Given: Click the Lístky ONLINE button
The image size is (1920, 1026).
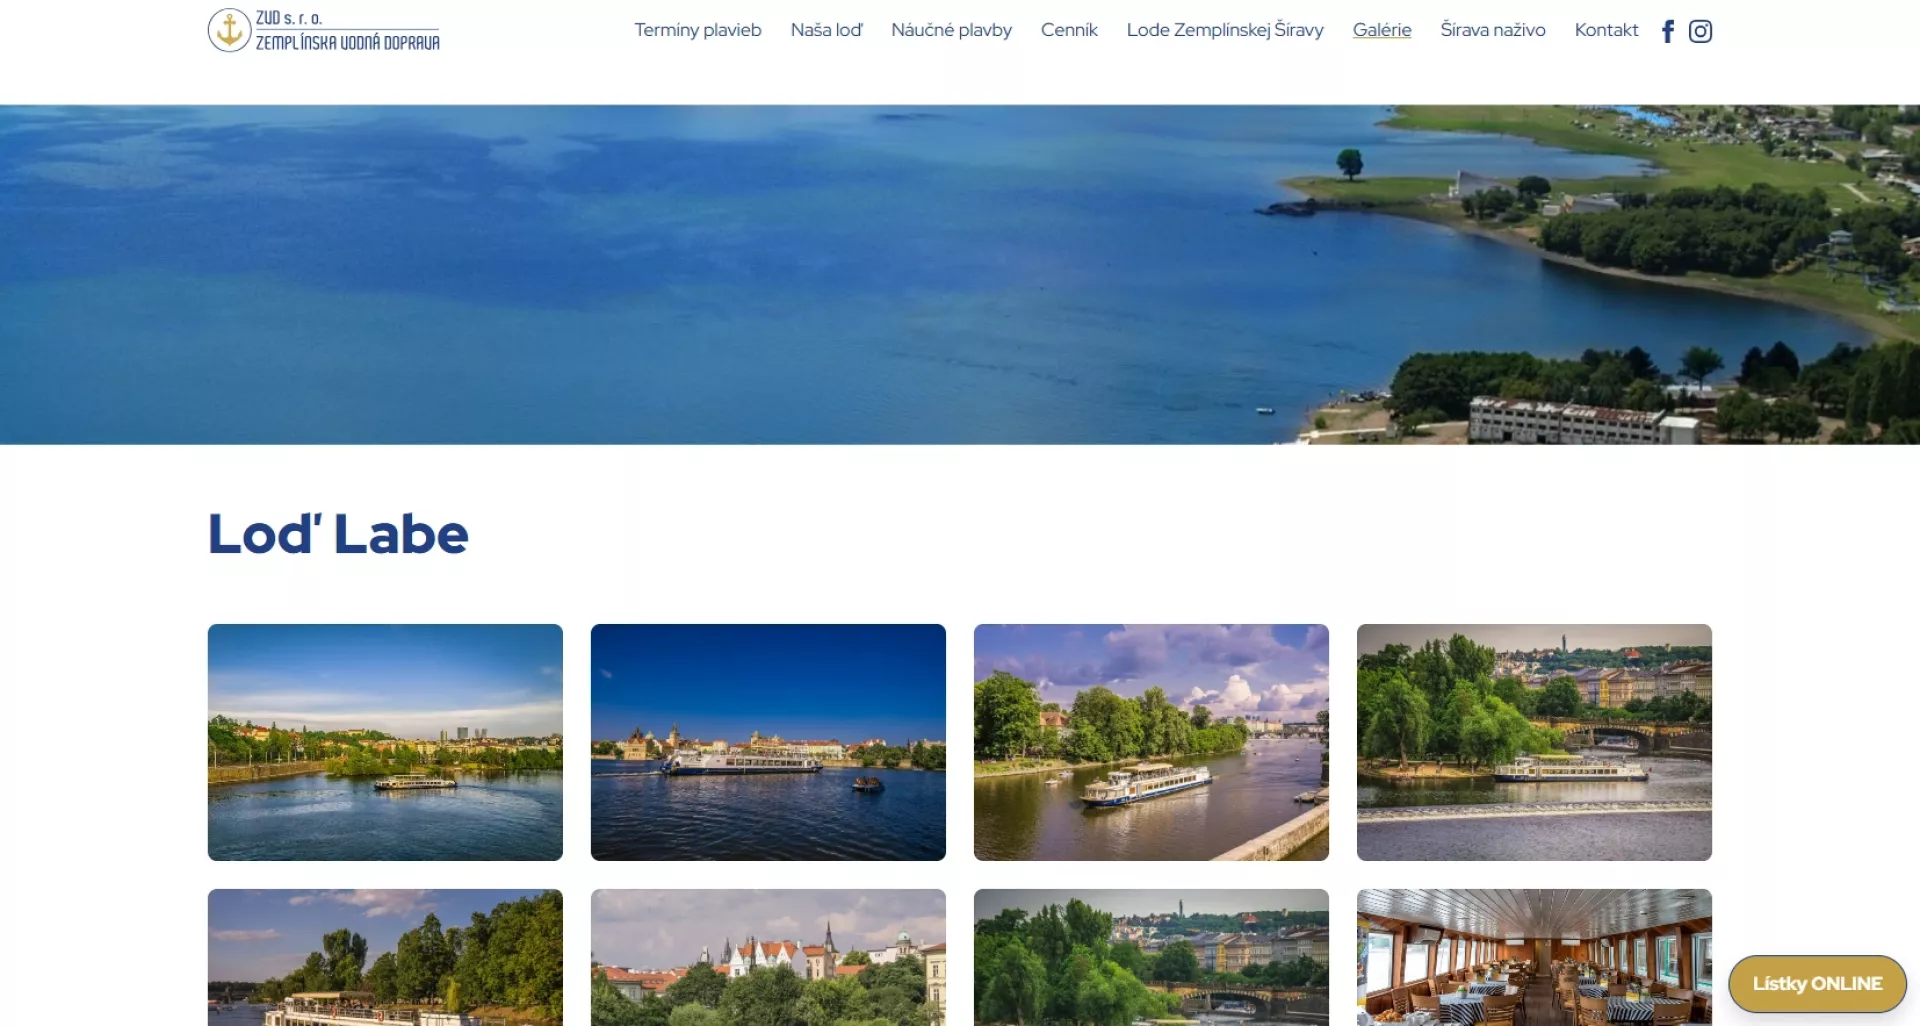Looking at the screenshot, I should pos(1817,984).
